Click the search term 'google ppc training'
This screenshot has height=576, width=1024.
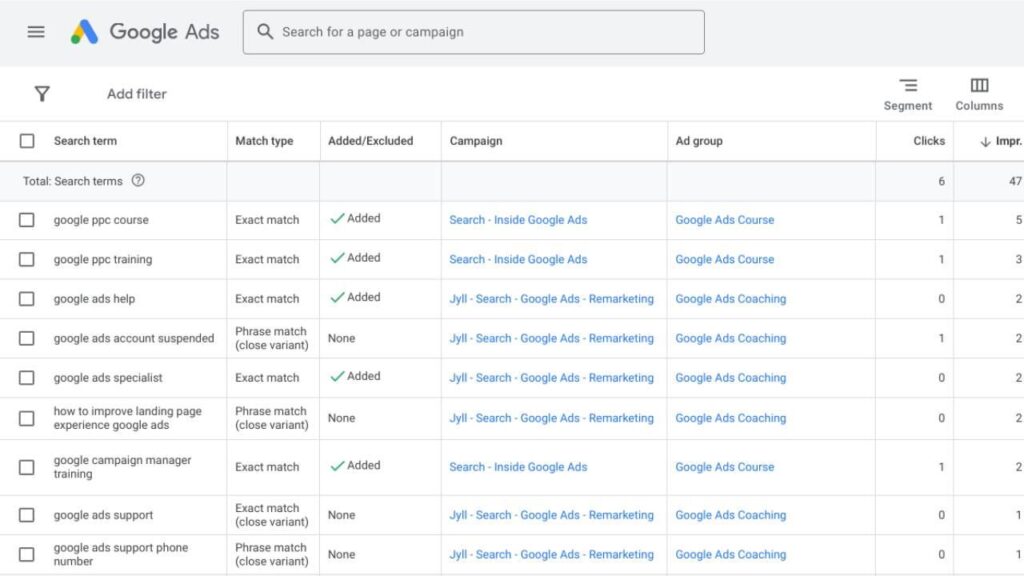(x=103, y=259)
